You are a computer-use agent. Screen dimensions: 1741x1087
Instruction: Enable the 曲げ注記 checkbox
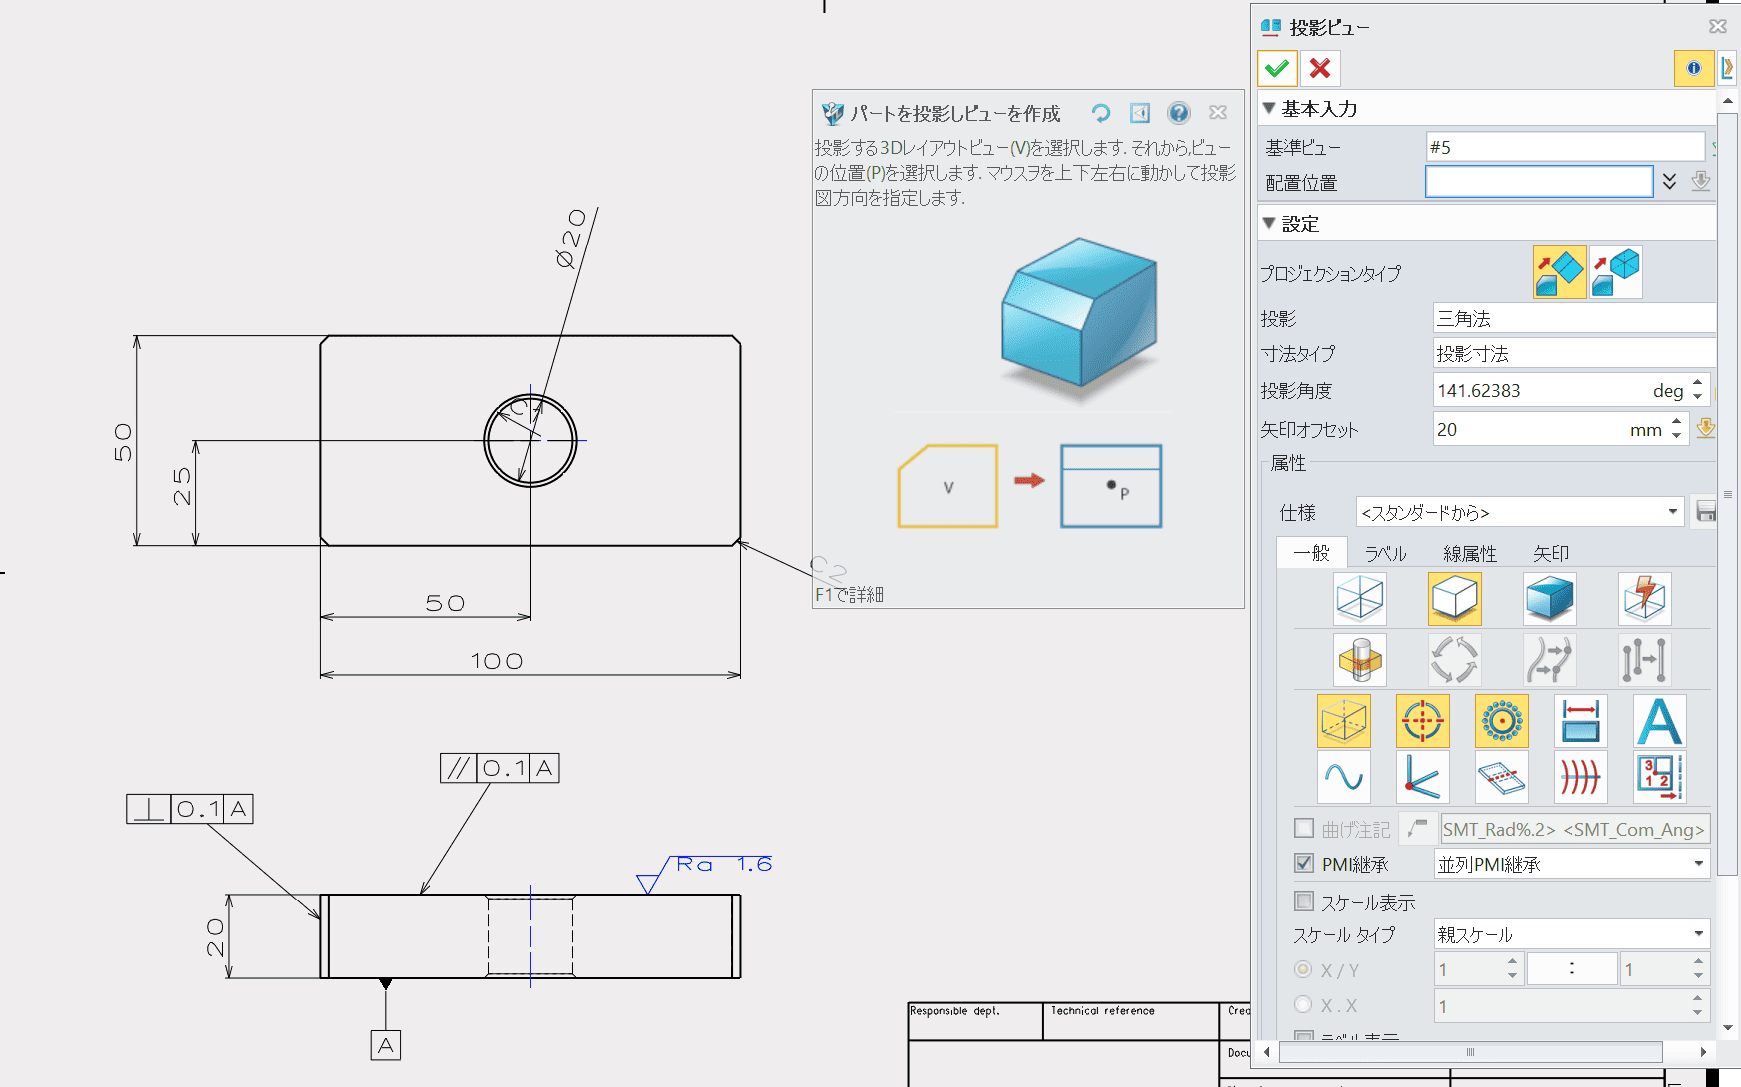click(1304, 828)
